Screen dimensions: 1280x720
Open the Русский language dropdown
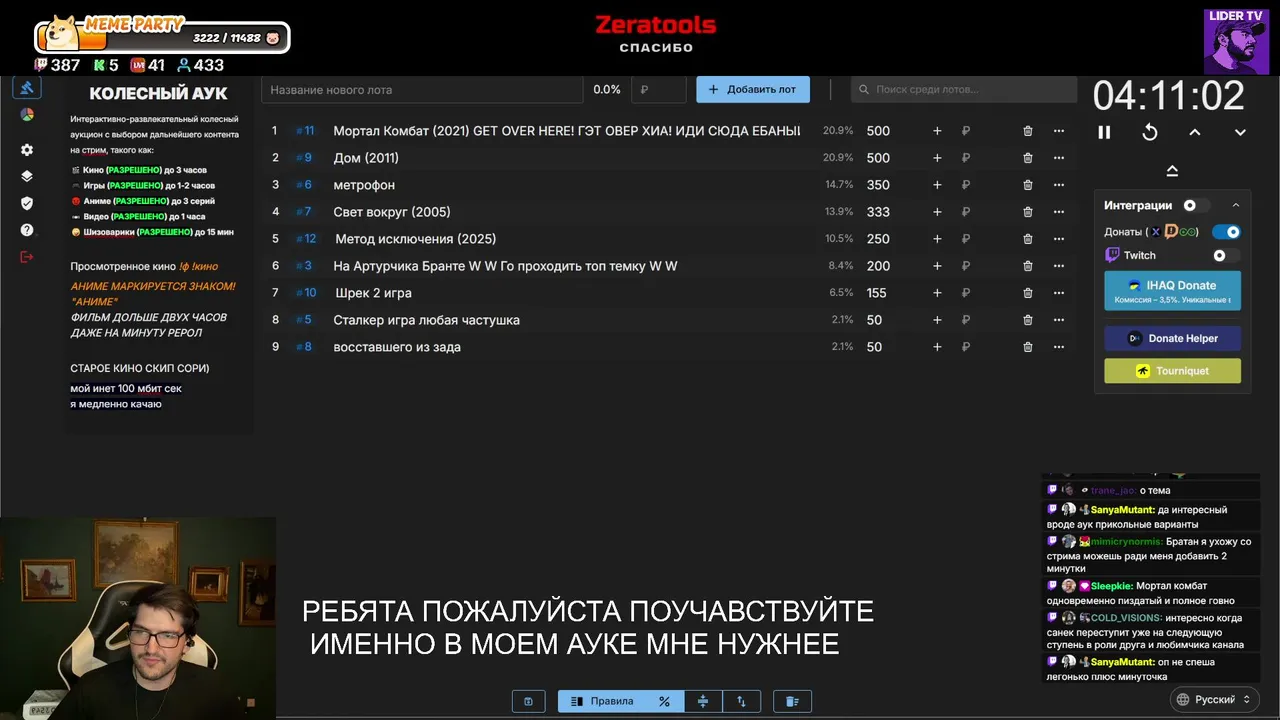tap(1212, 699)
